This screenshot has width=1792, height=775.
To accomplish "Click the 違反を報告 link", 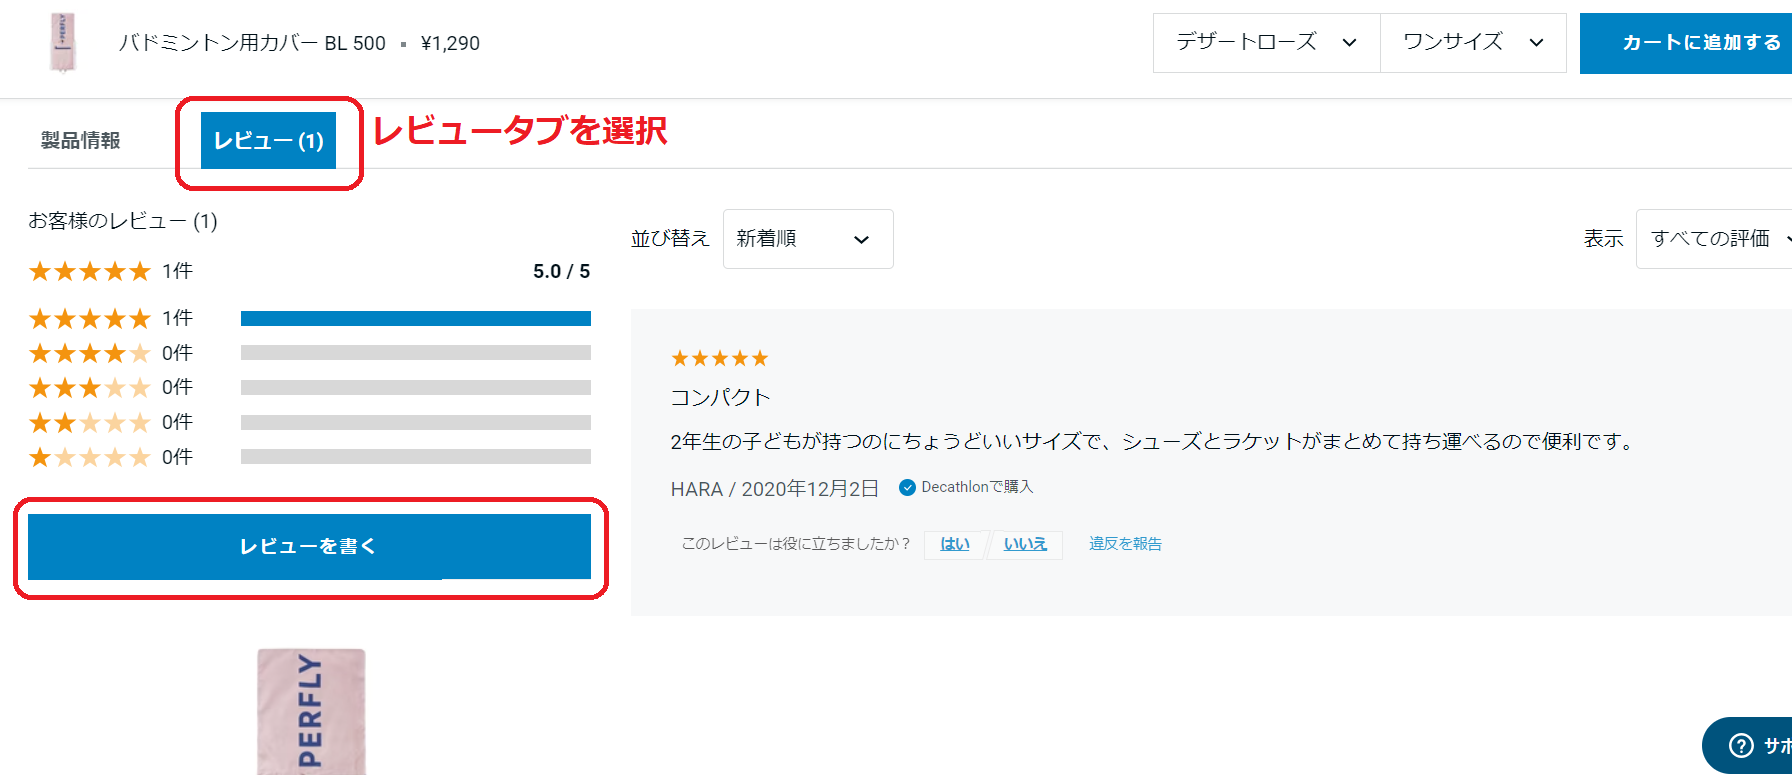I will click(x=1125, y=544).
